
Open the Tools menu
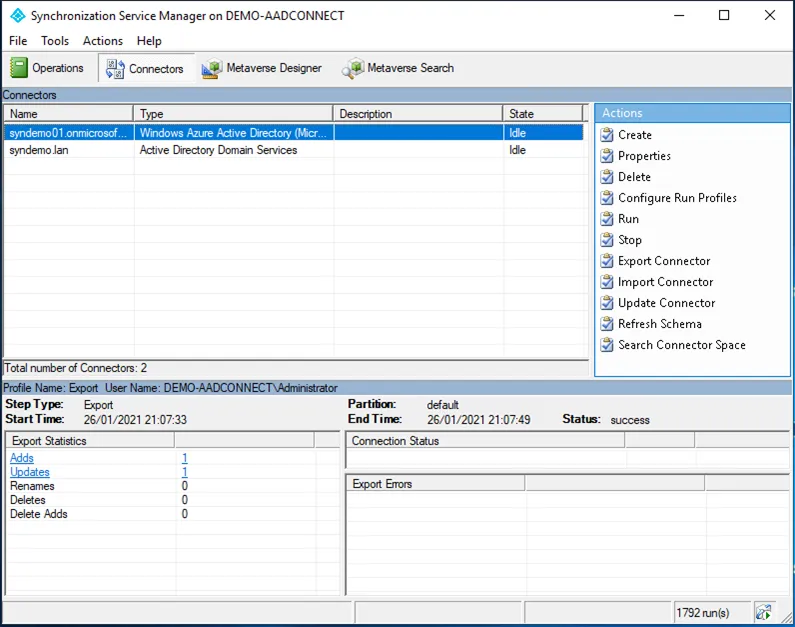[55, 41]
